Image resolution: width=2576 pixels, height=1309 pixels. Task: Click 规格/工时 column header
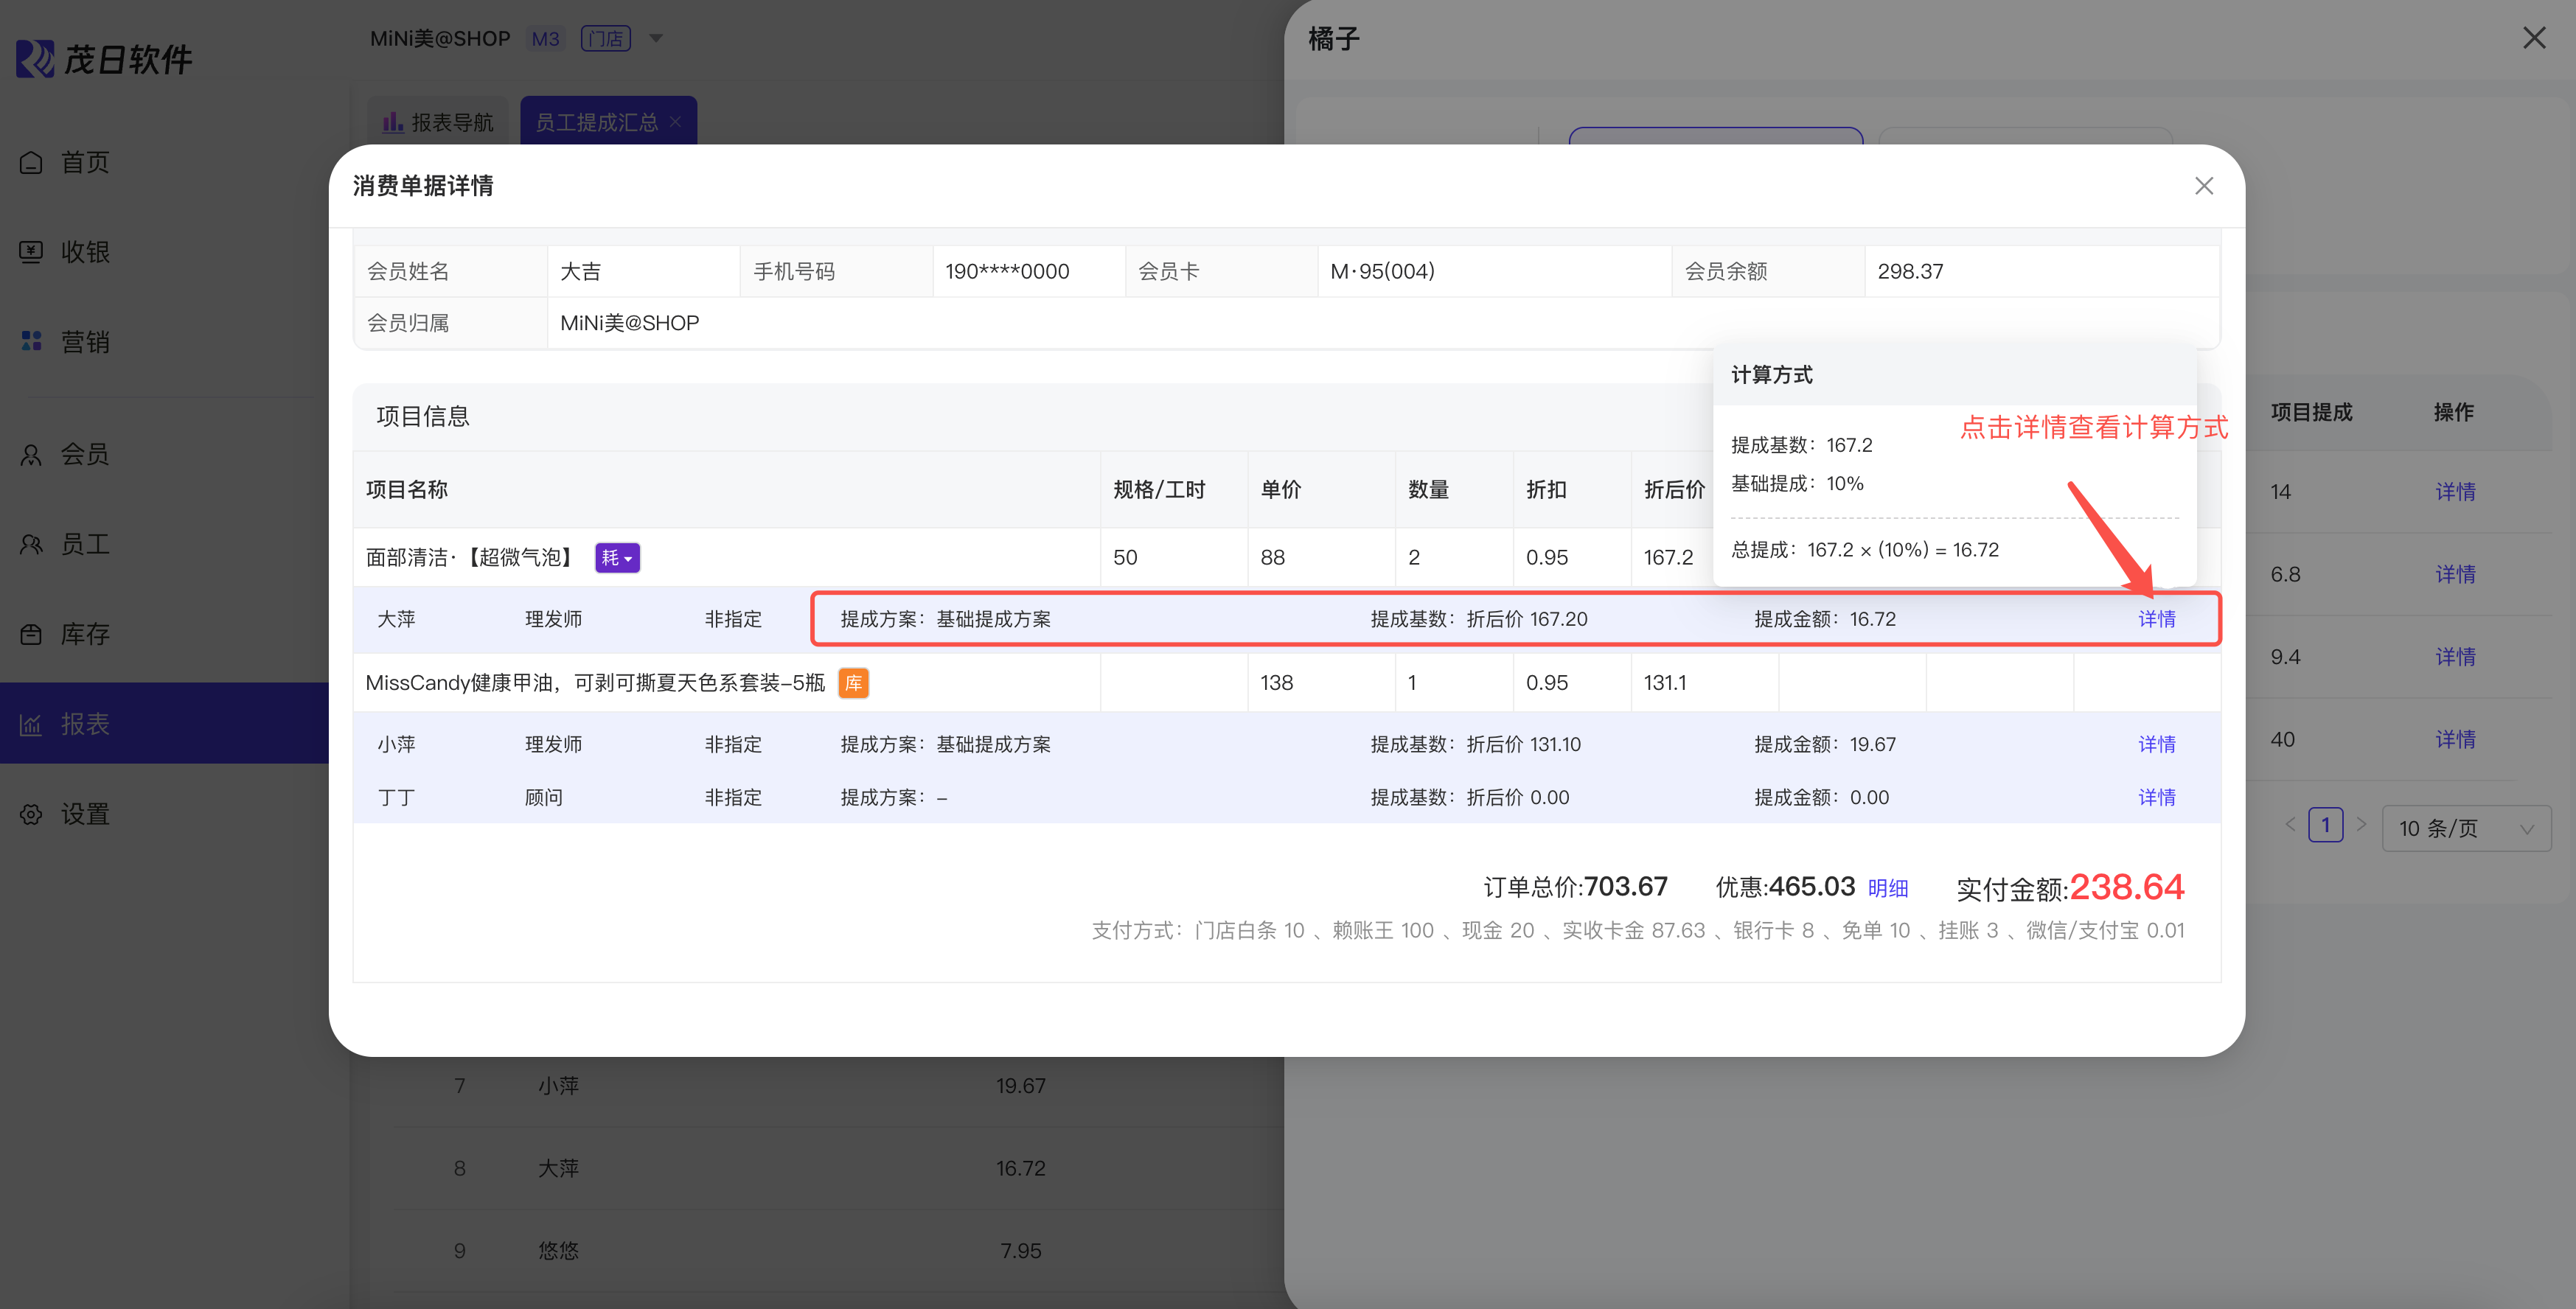click(x=1159, y=490)
